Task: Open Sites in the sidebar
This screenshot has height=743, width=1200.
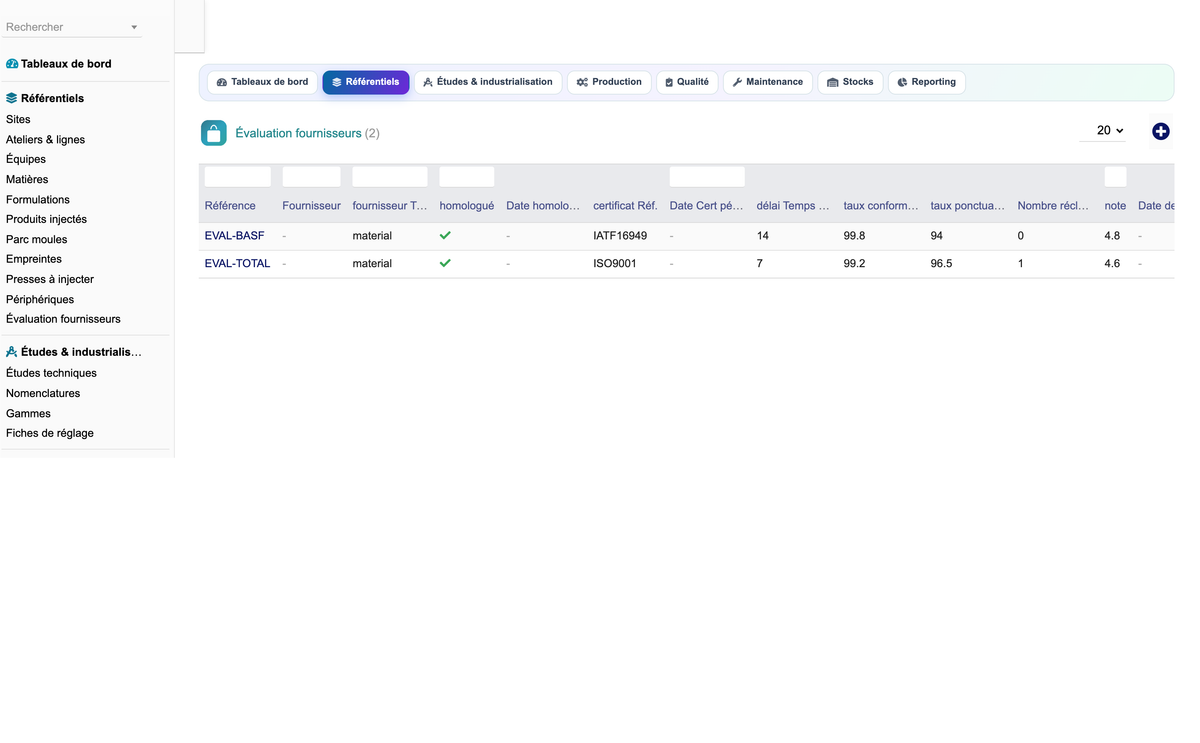Action: point(18,119)
